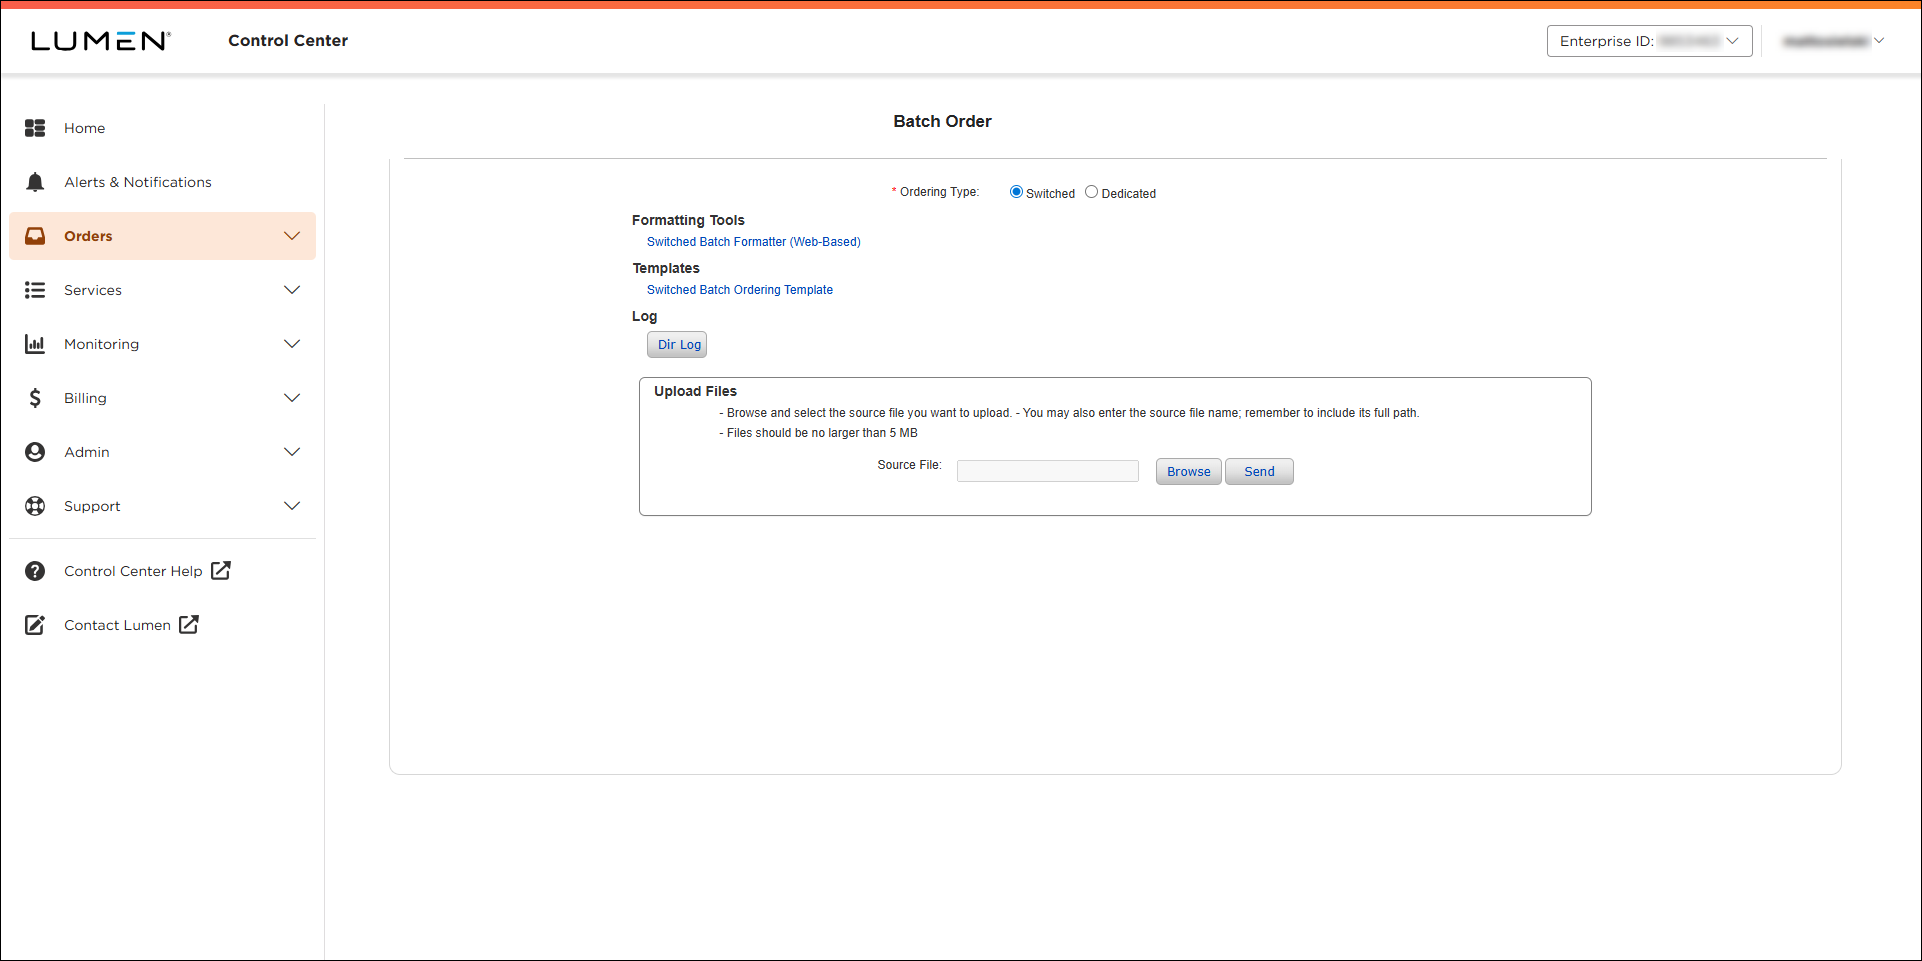The image size is (1922, 961).
Task: Collapse the Orders menu chevron
Action: click(292, 236)
